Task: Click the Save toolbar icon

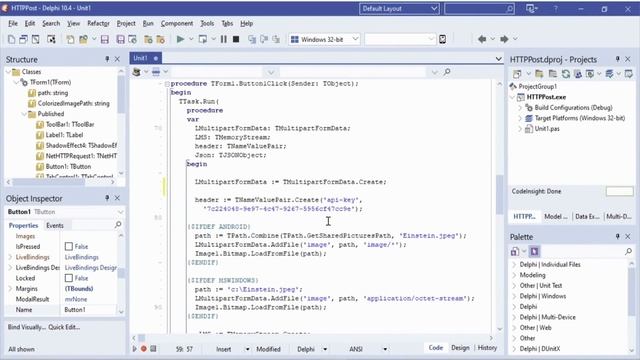Action: coord(104,39)
